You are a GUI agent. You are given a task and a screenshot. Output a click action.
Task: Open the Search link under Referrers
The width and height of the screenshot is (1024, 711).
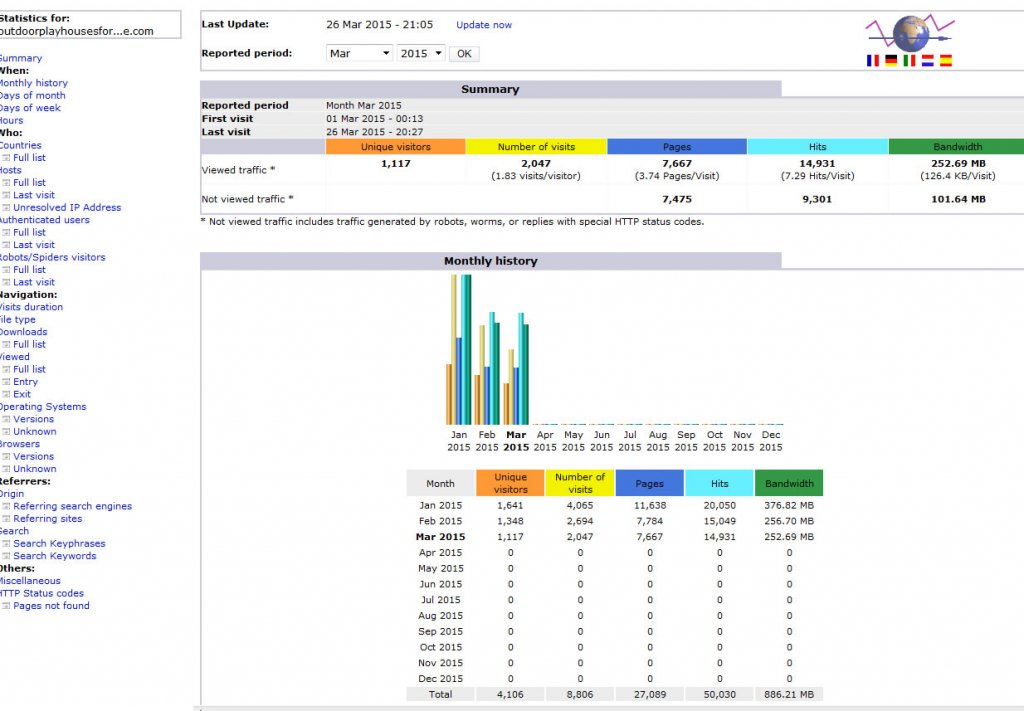(14, 531)
